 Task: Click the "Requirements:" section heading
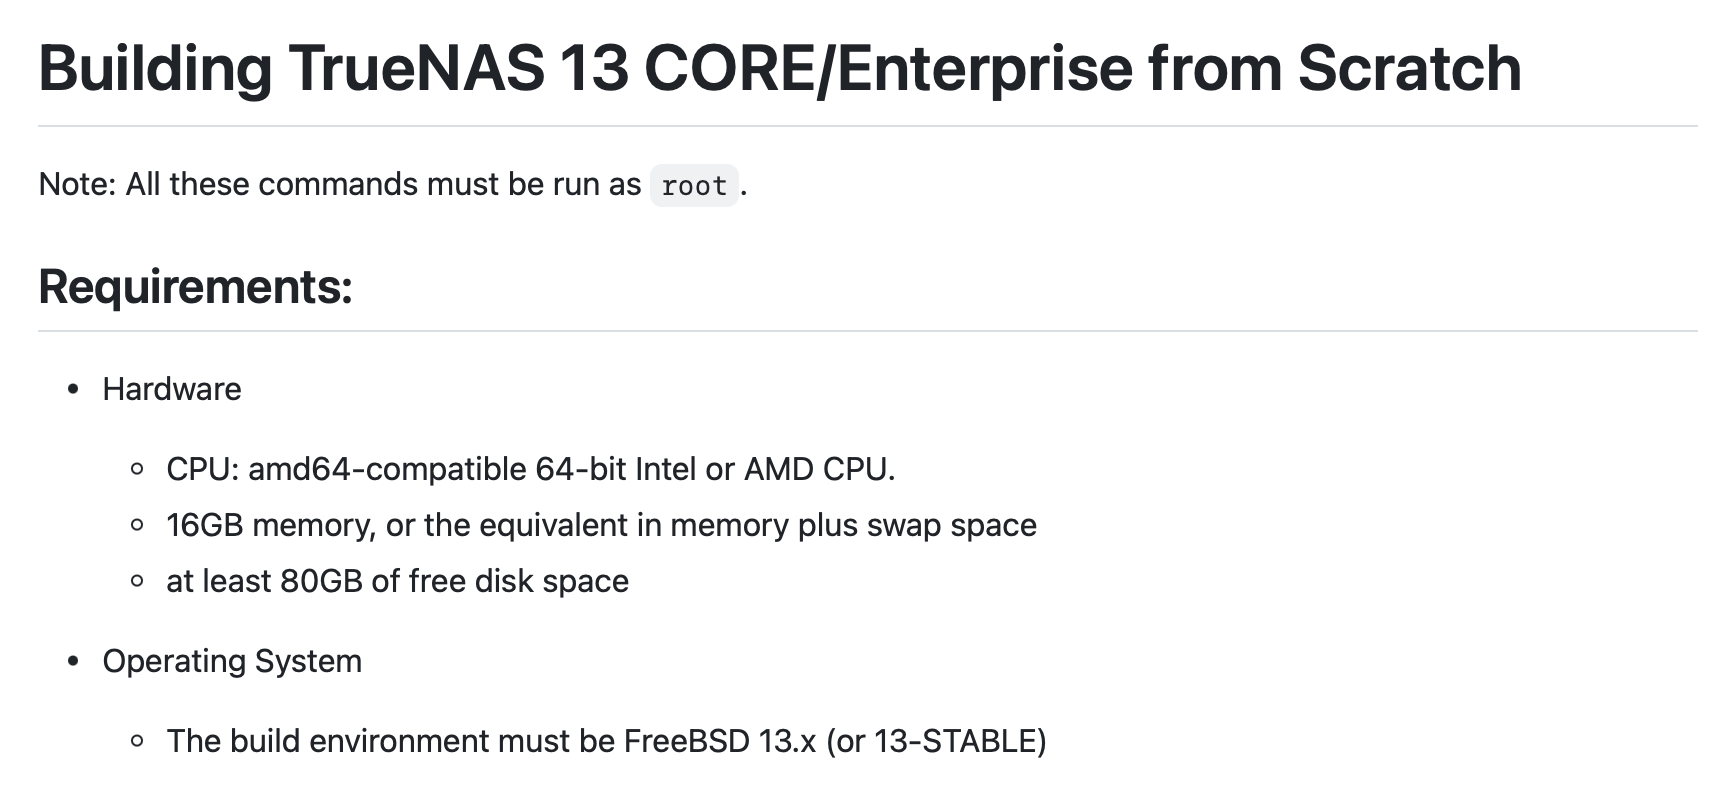click(x=195, y=287)
